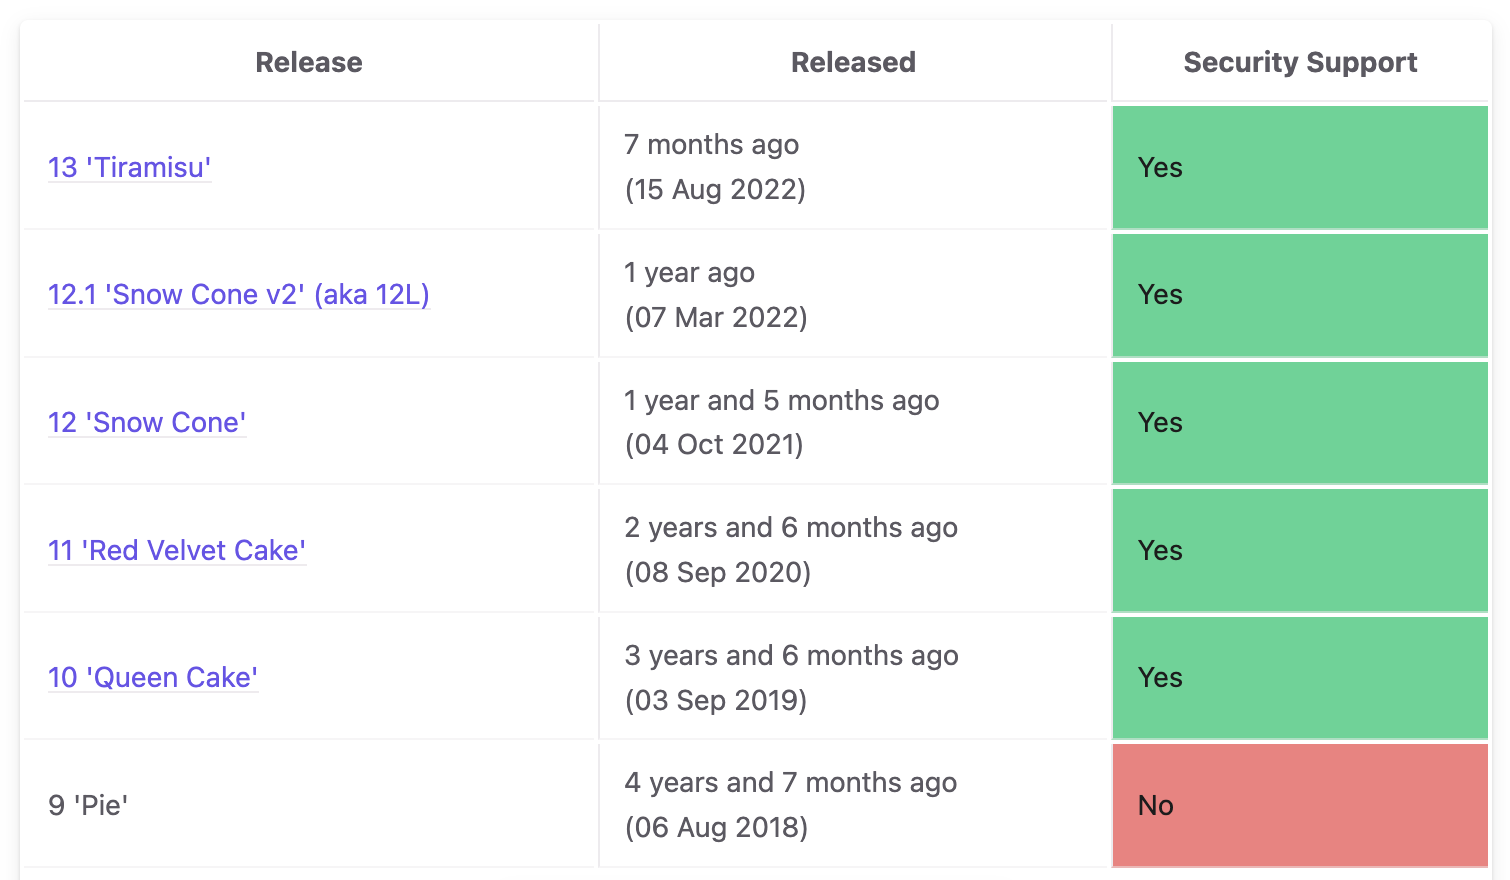Screen dimensions: 1510x880
Task: Open the 13 'Tiramisu' release link
Action: (130, 167)
